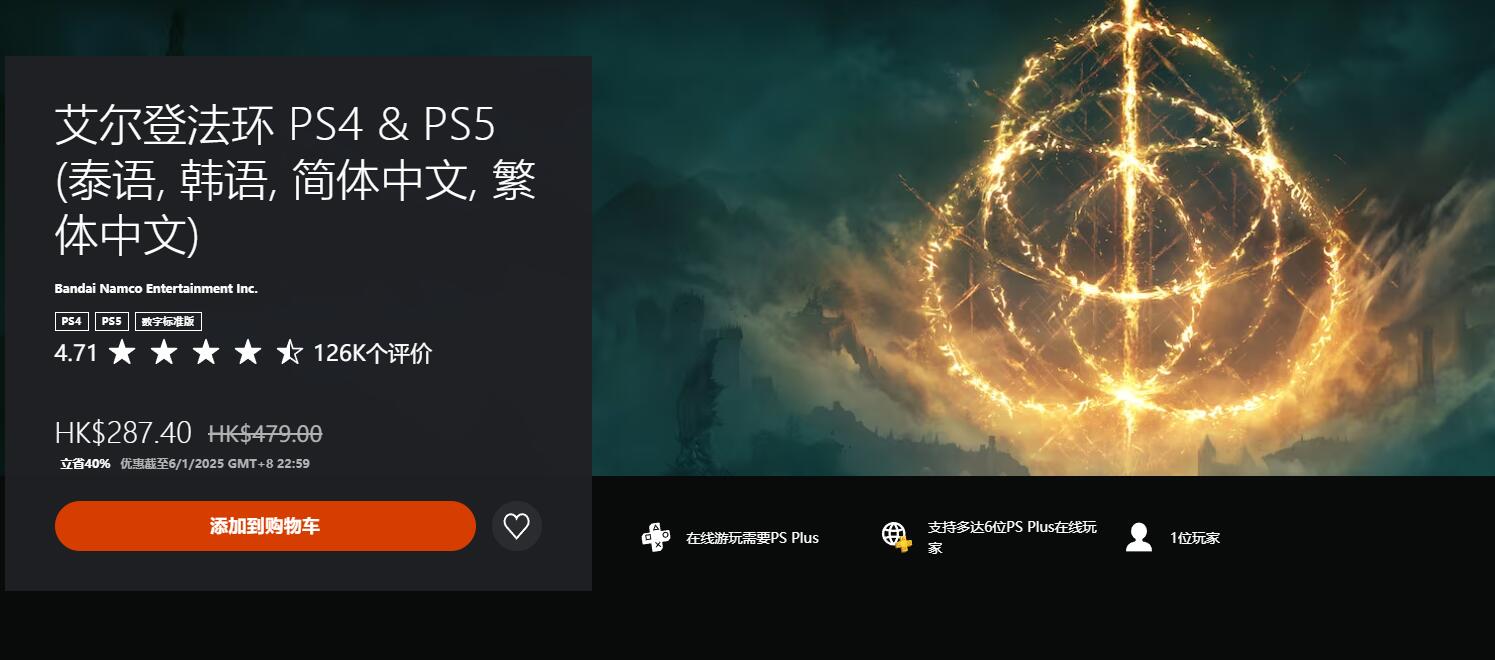Open the 126K个评价 reviews link
This screenshot has width=1495, height=660.
(x=372, y=353)
